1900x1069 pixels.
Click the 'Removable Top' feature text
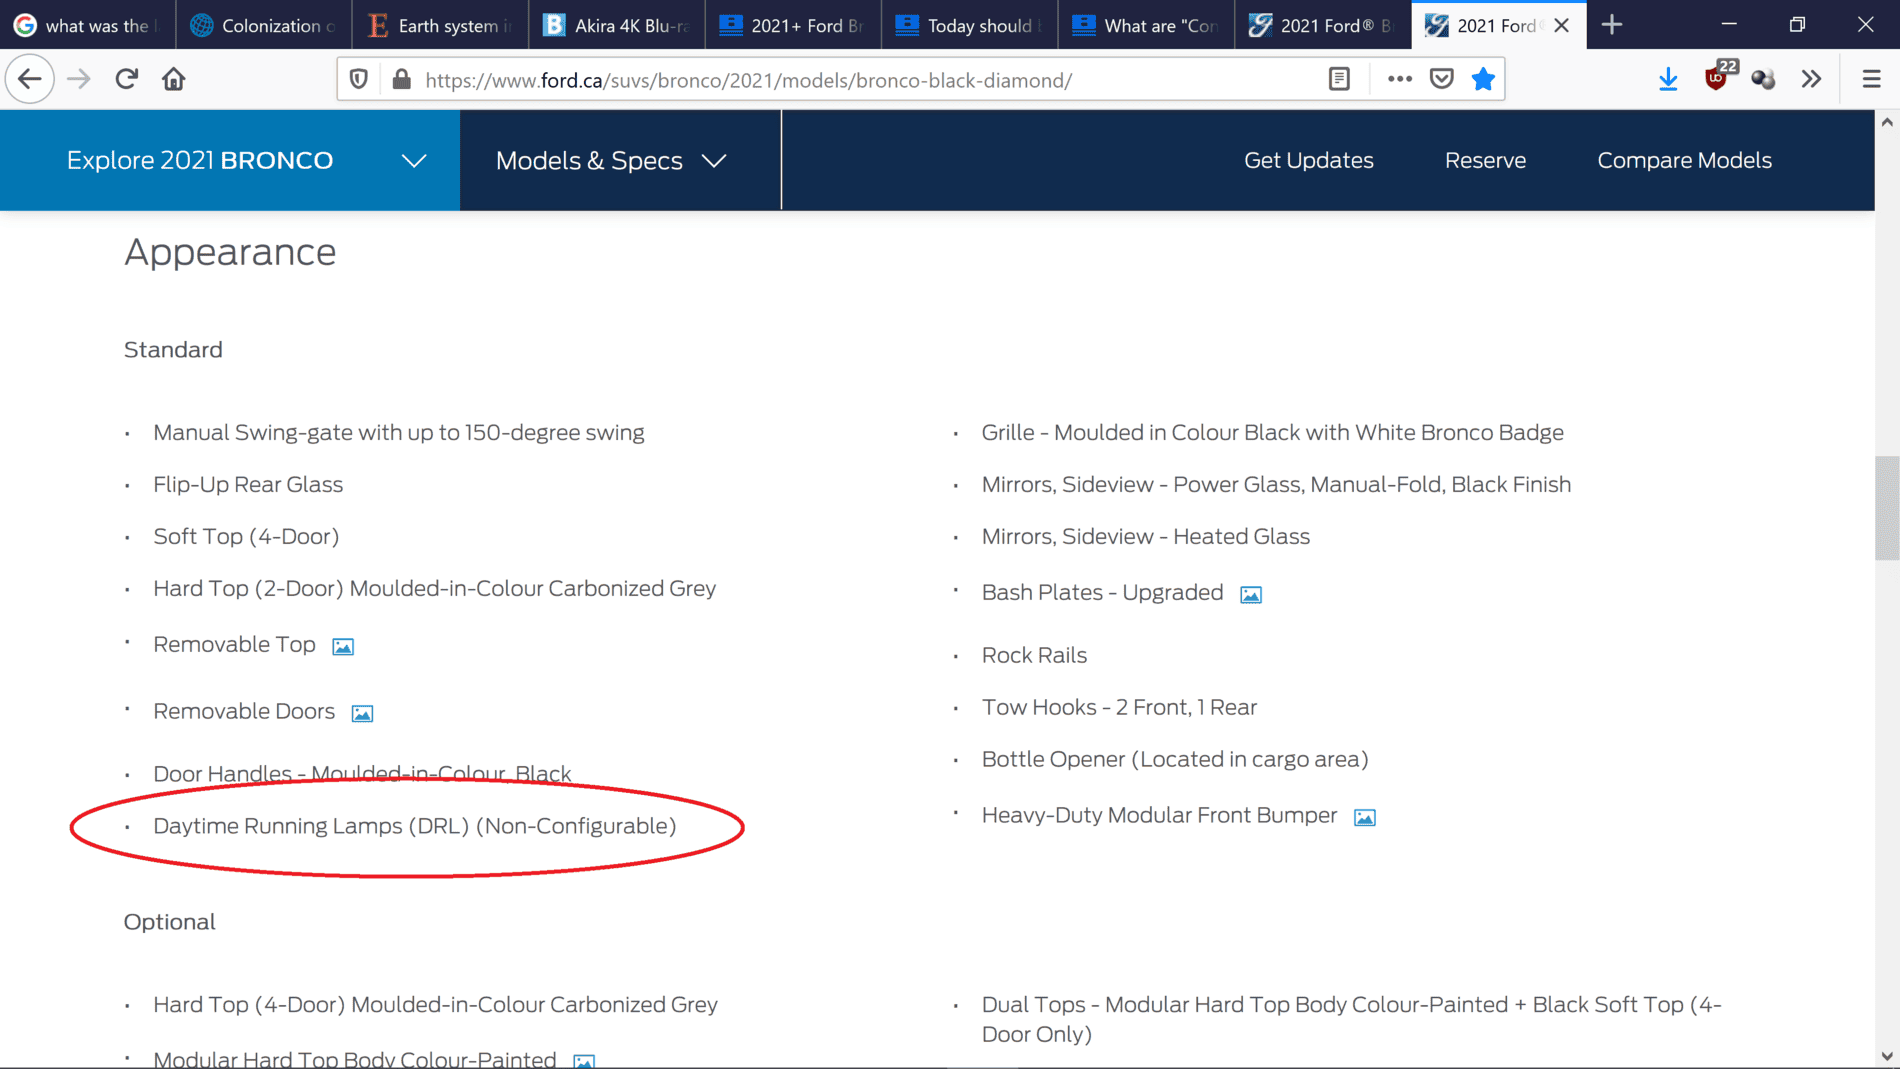click(x=234, y=645)
